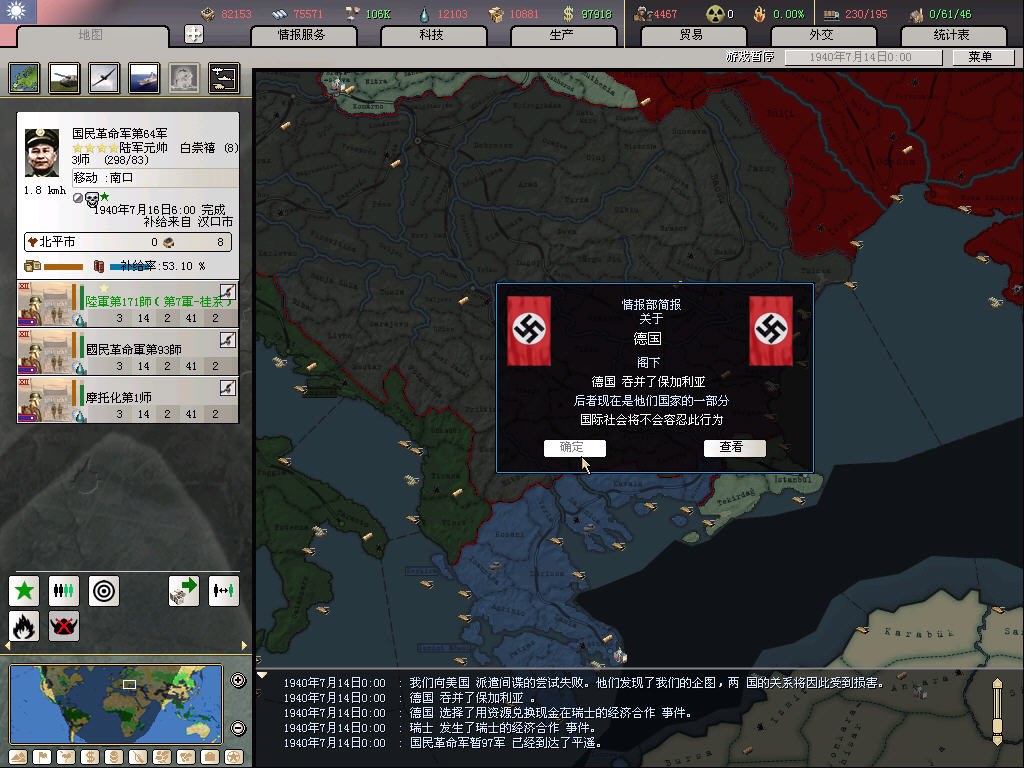
Task: Click the minimap world overview
Action: pyautogui.click(x=116, y=703)
